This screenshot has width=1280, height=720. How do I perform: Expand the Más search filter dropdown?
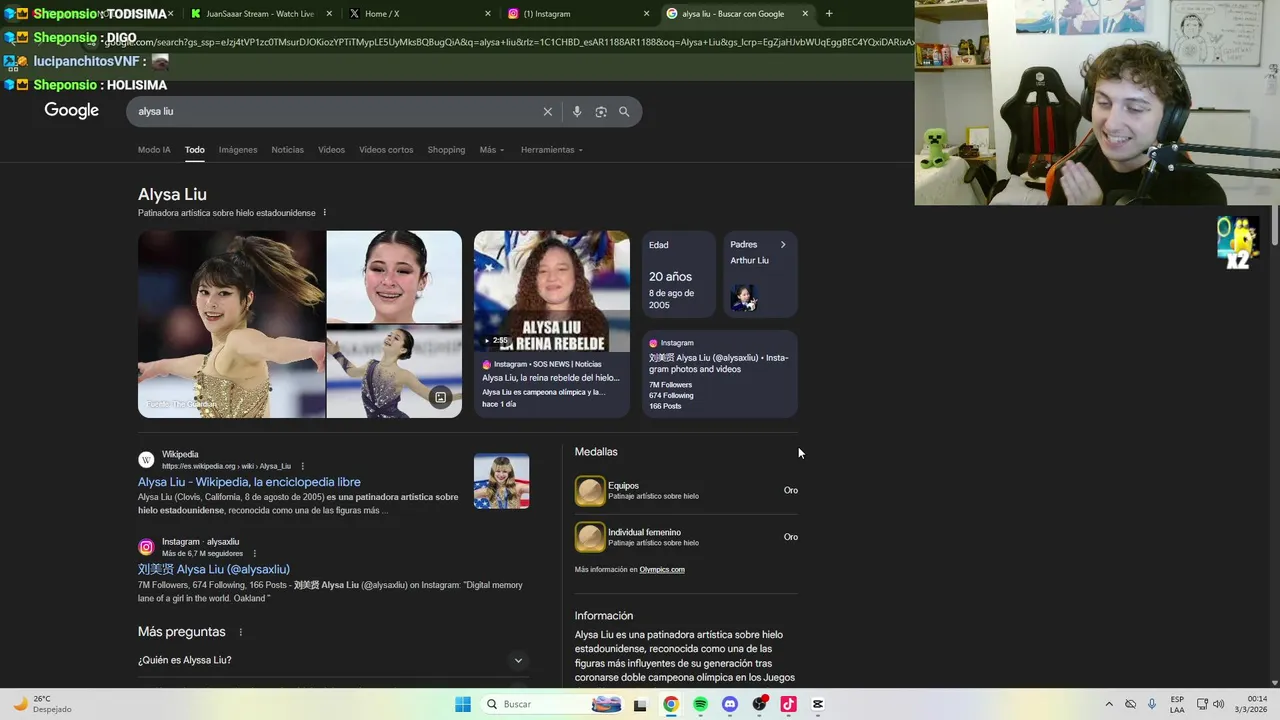pos(491,150)
